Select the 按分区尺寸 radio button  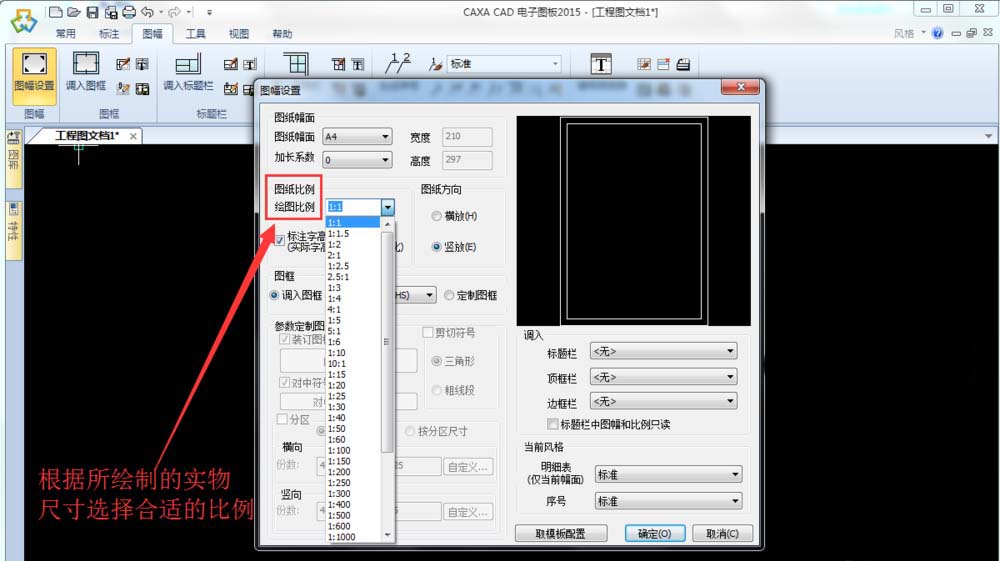click(410, 432)
